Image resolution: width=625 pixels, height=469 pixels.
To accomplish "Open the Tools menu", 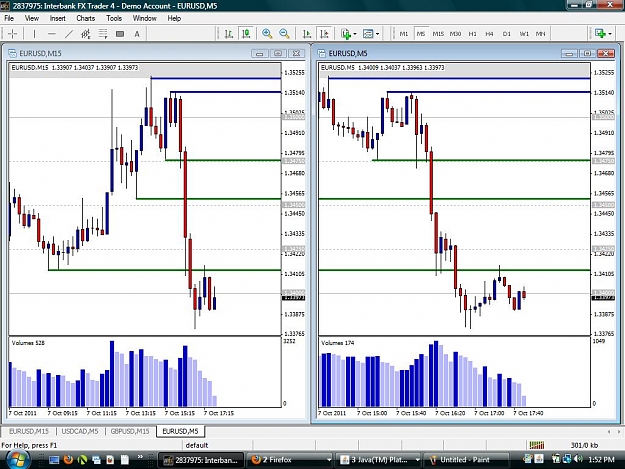I will point(114,18).
